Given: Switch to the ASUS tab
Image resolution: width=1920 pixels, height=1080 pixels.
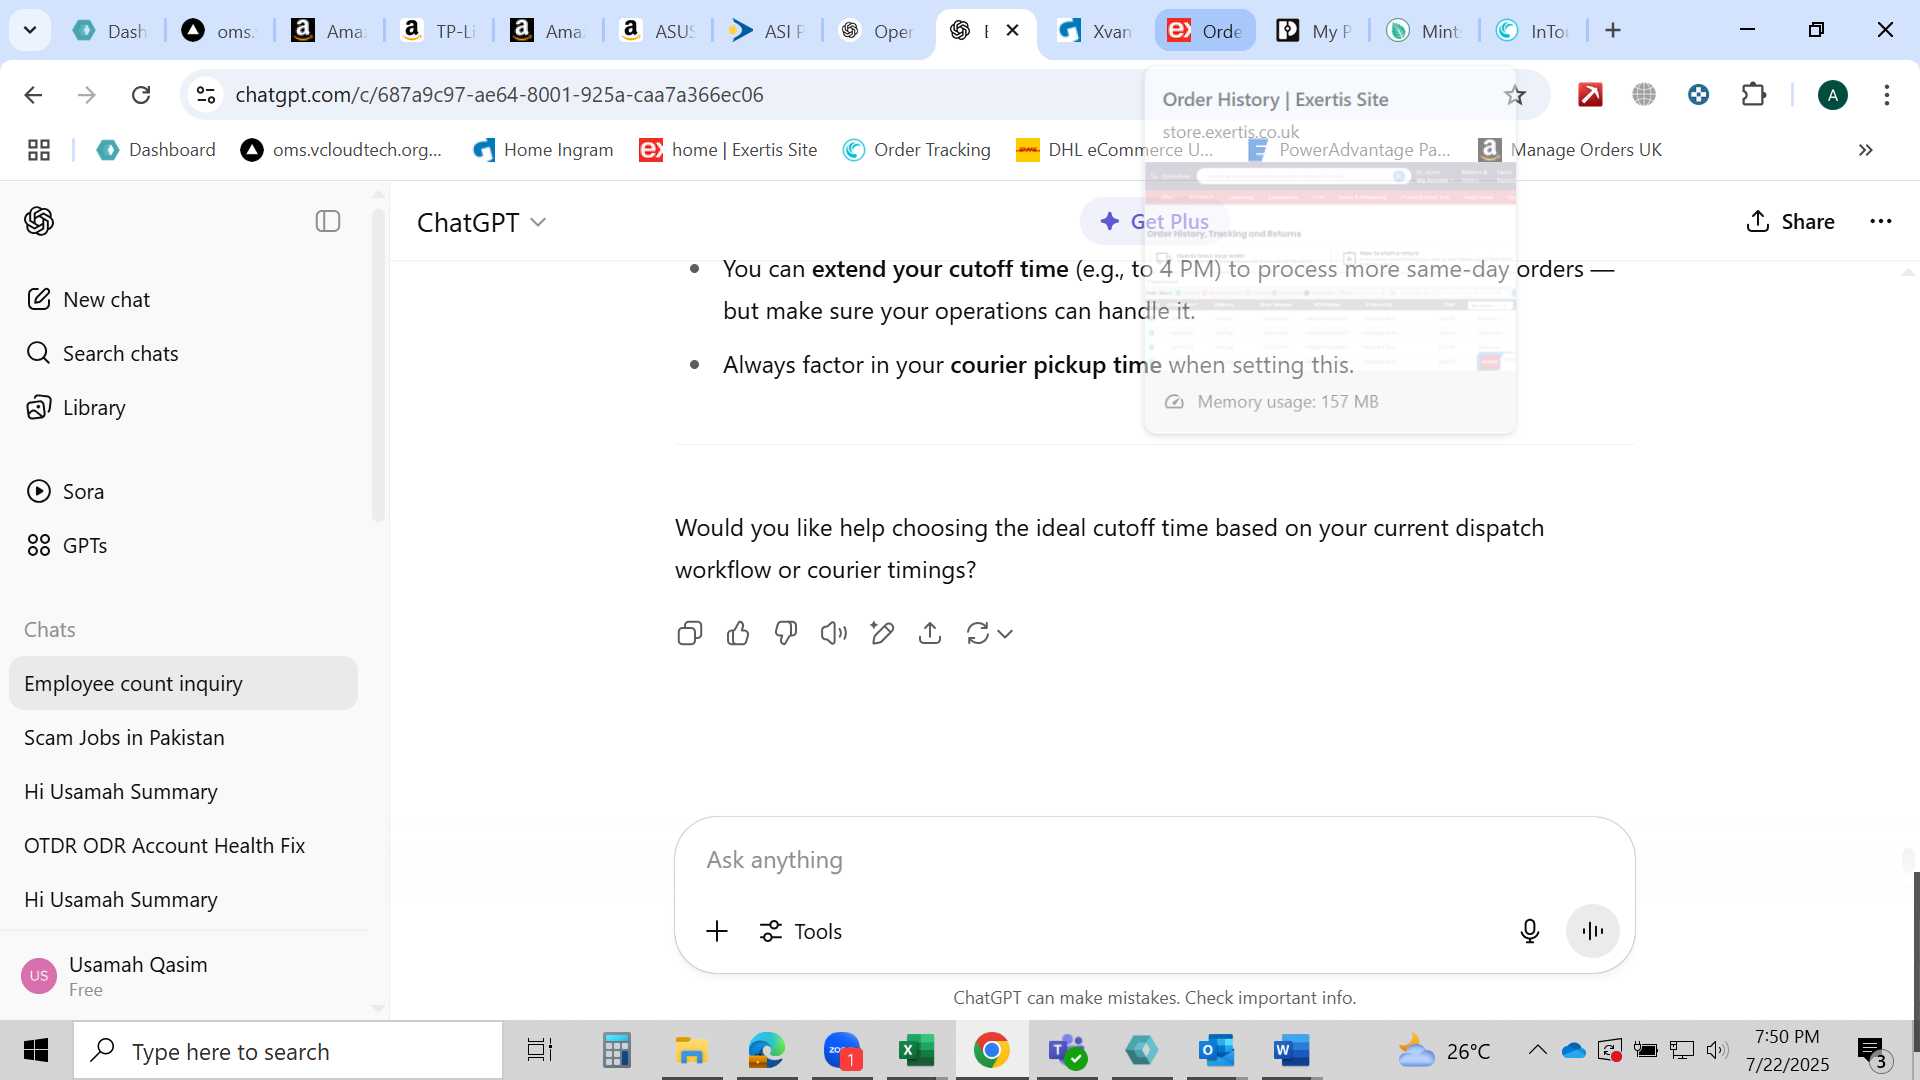Looking at the screenshot, I should pos(657,31).
